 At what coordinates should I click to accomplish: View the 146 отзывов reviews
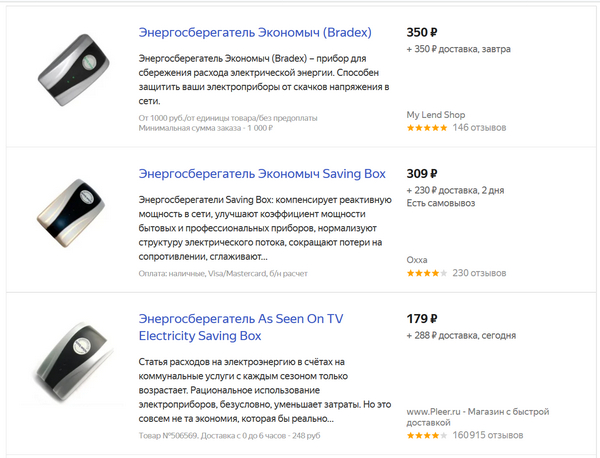pos(479,128)
